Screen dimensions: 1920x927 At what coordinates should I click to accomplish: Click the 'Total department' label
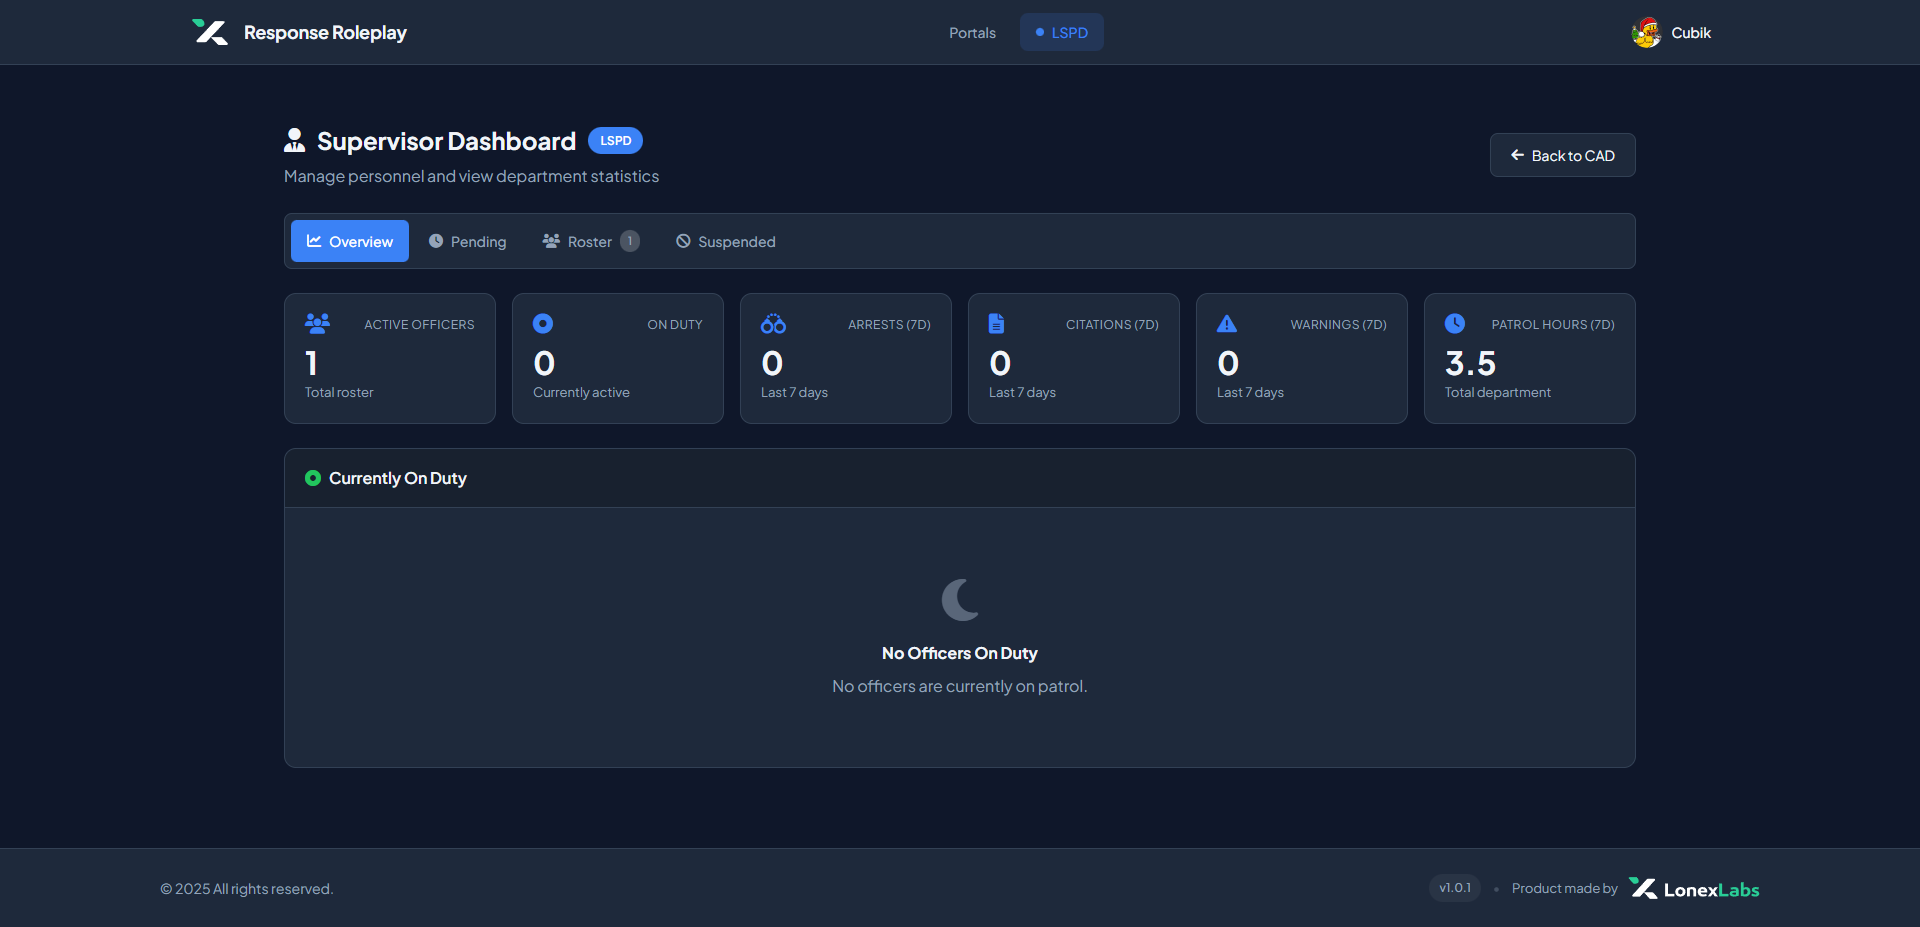pos(1497,392)
